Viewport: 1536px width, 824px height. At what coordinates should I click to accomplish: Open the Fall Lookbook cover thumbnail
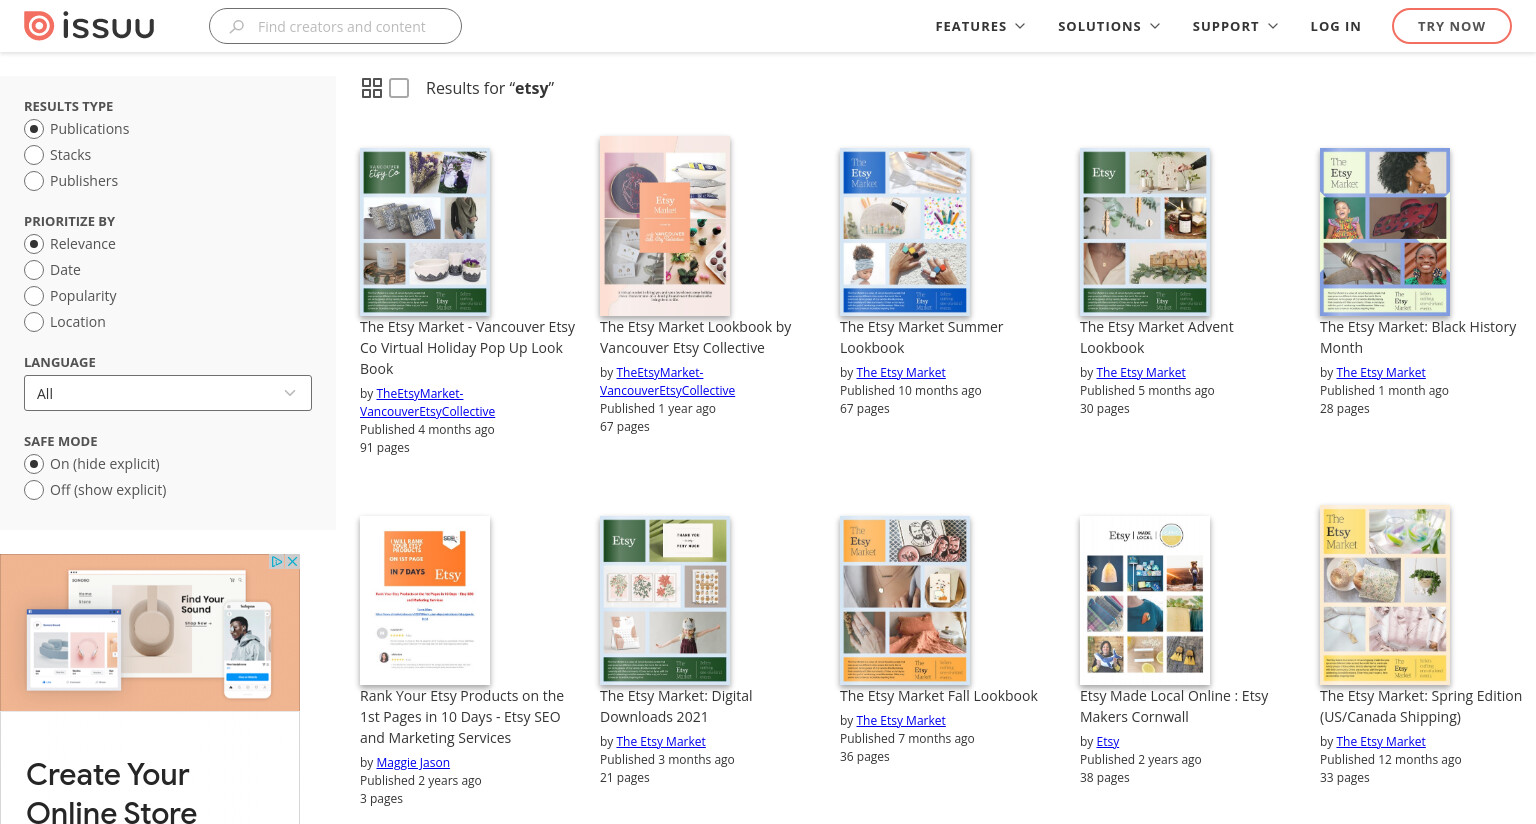(x=905, y=600)
